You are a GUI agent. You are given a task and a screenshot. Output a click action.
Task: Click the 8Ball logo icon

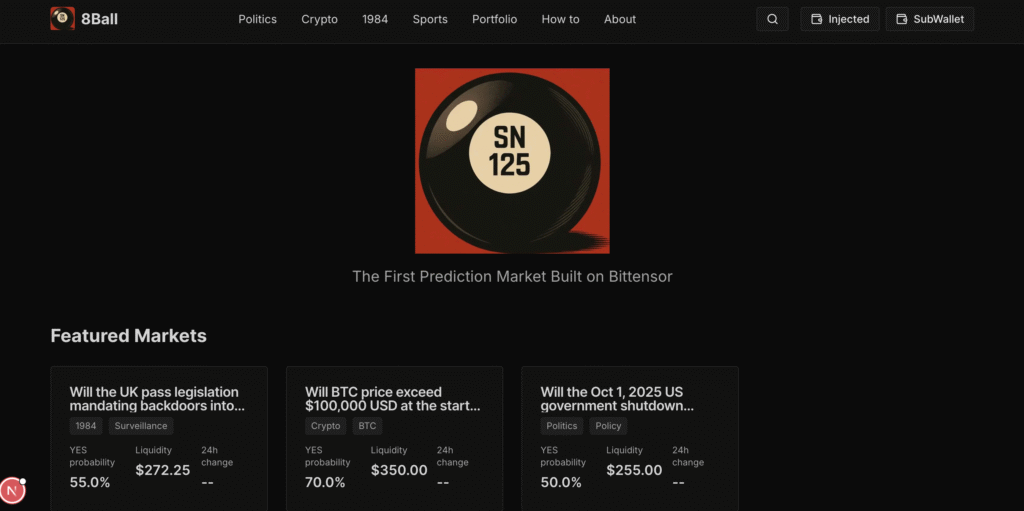pyautogui.click(x=62, y=19)
